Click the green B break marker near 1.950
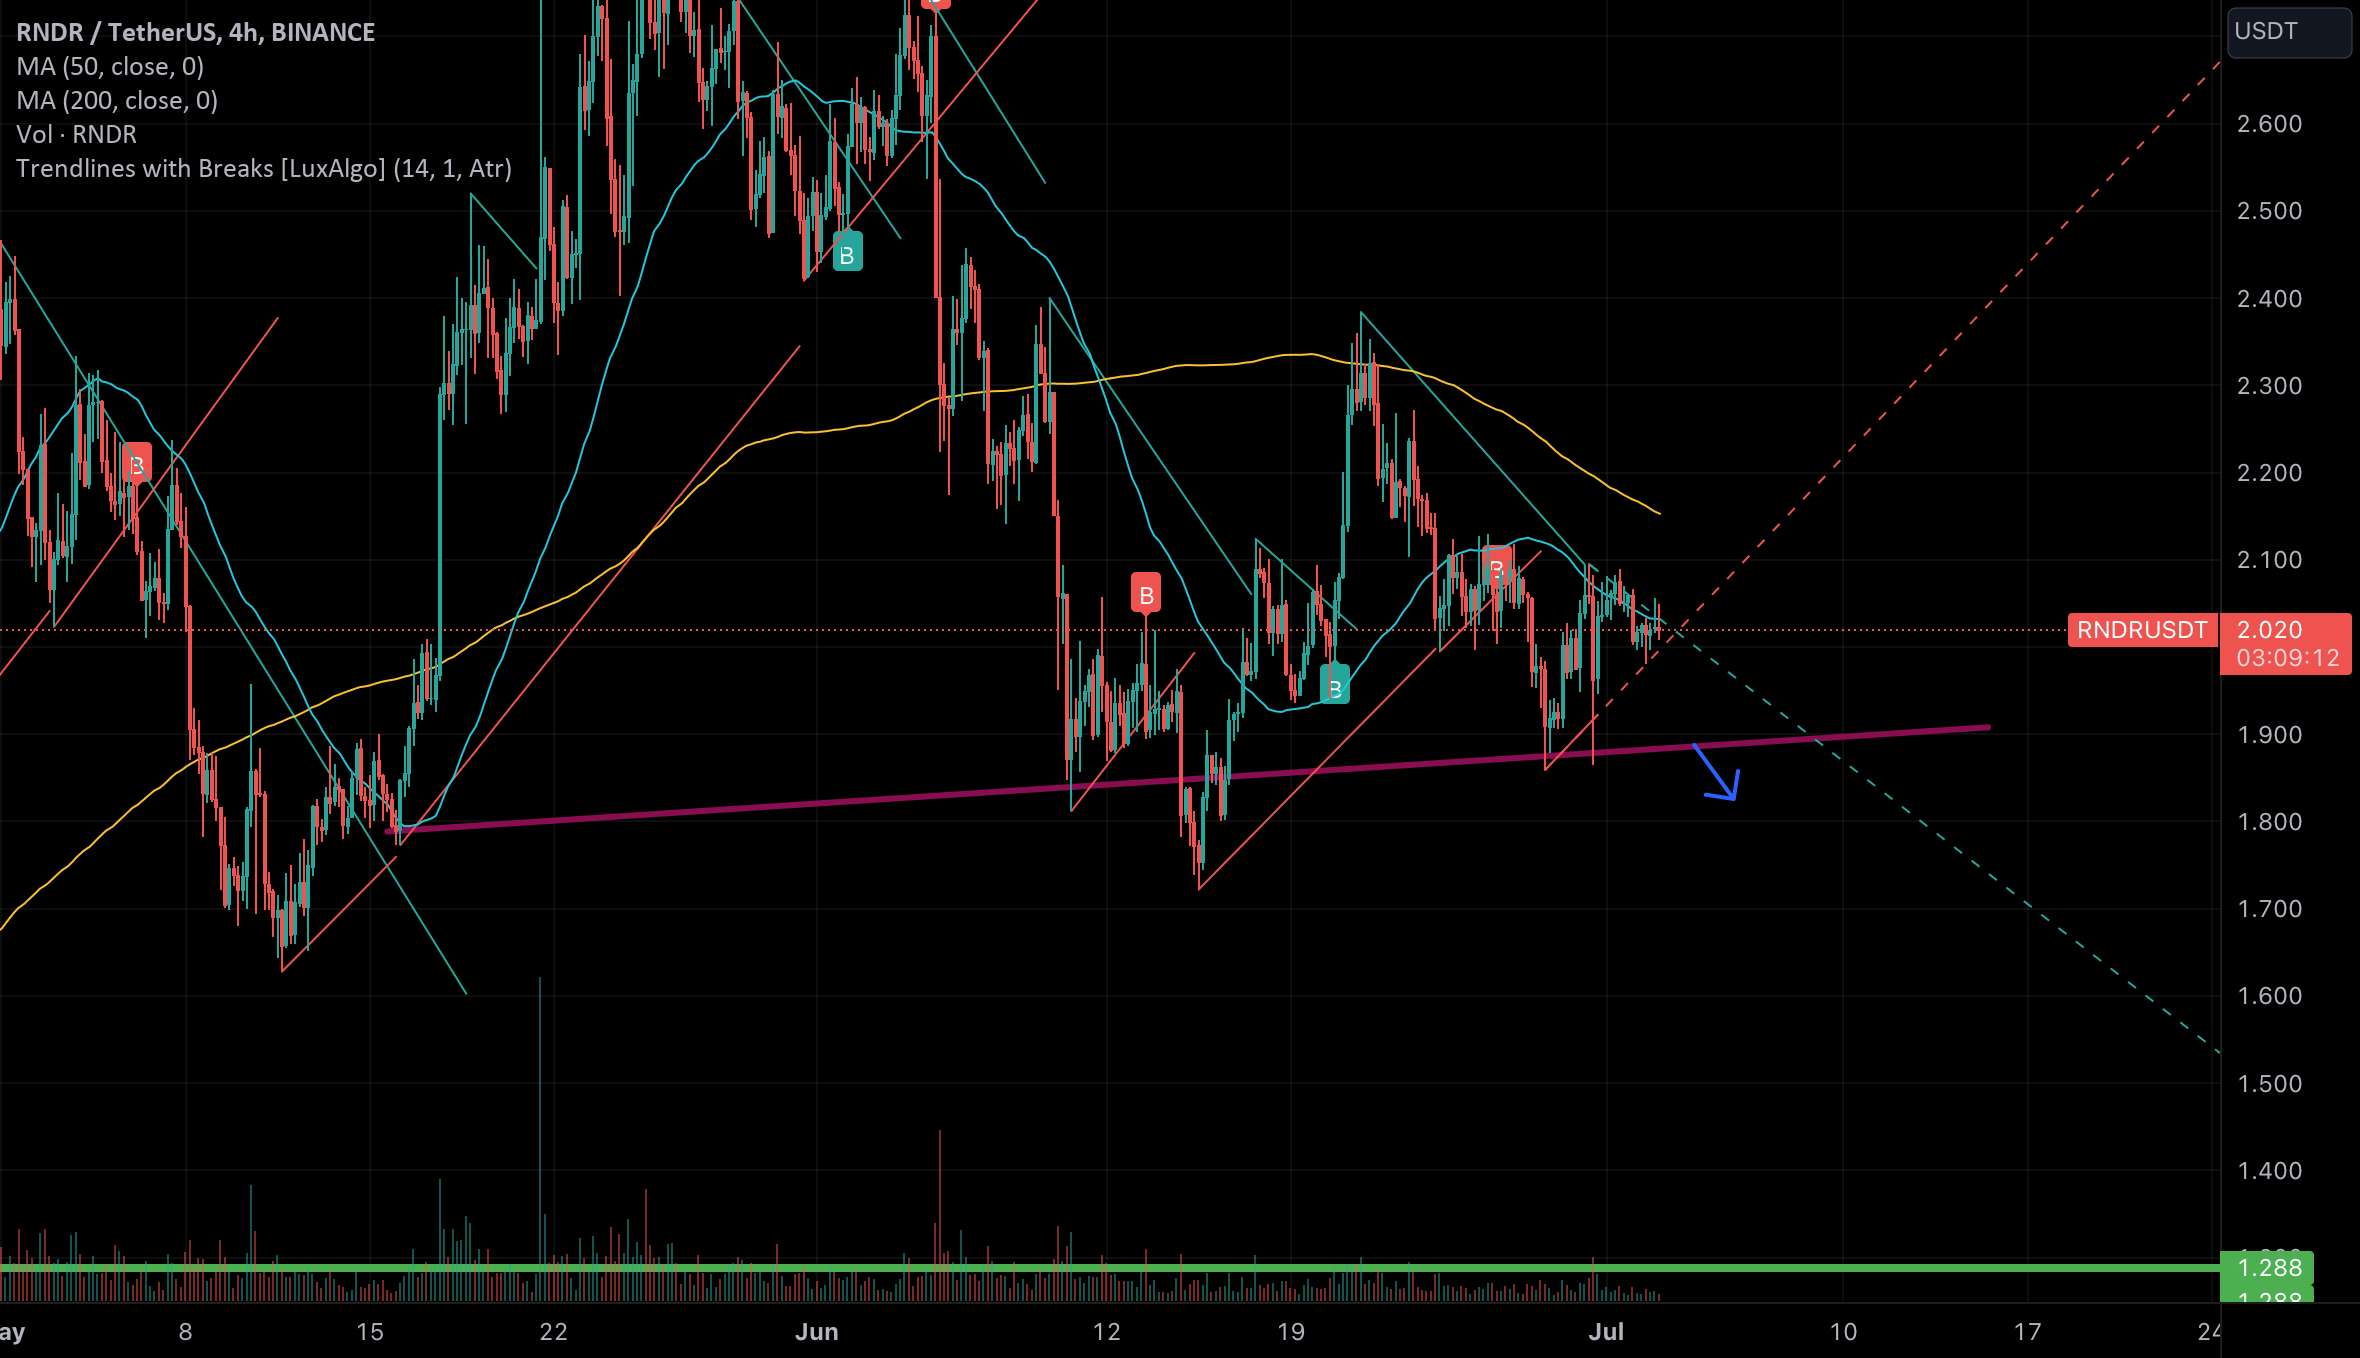This screenshot has width=2360, height=1358. (x=1335, y=686)
